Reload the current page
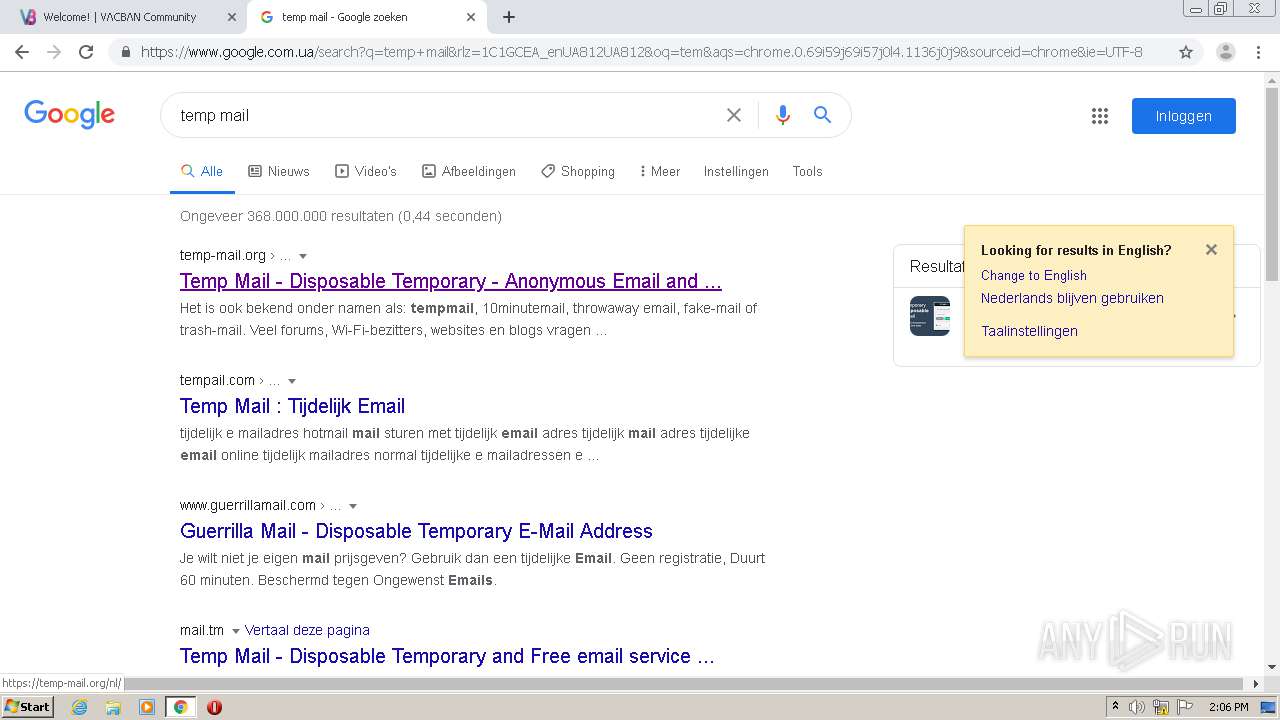 pyautogui.click(x=86, y=52)
